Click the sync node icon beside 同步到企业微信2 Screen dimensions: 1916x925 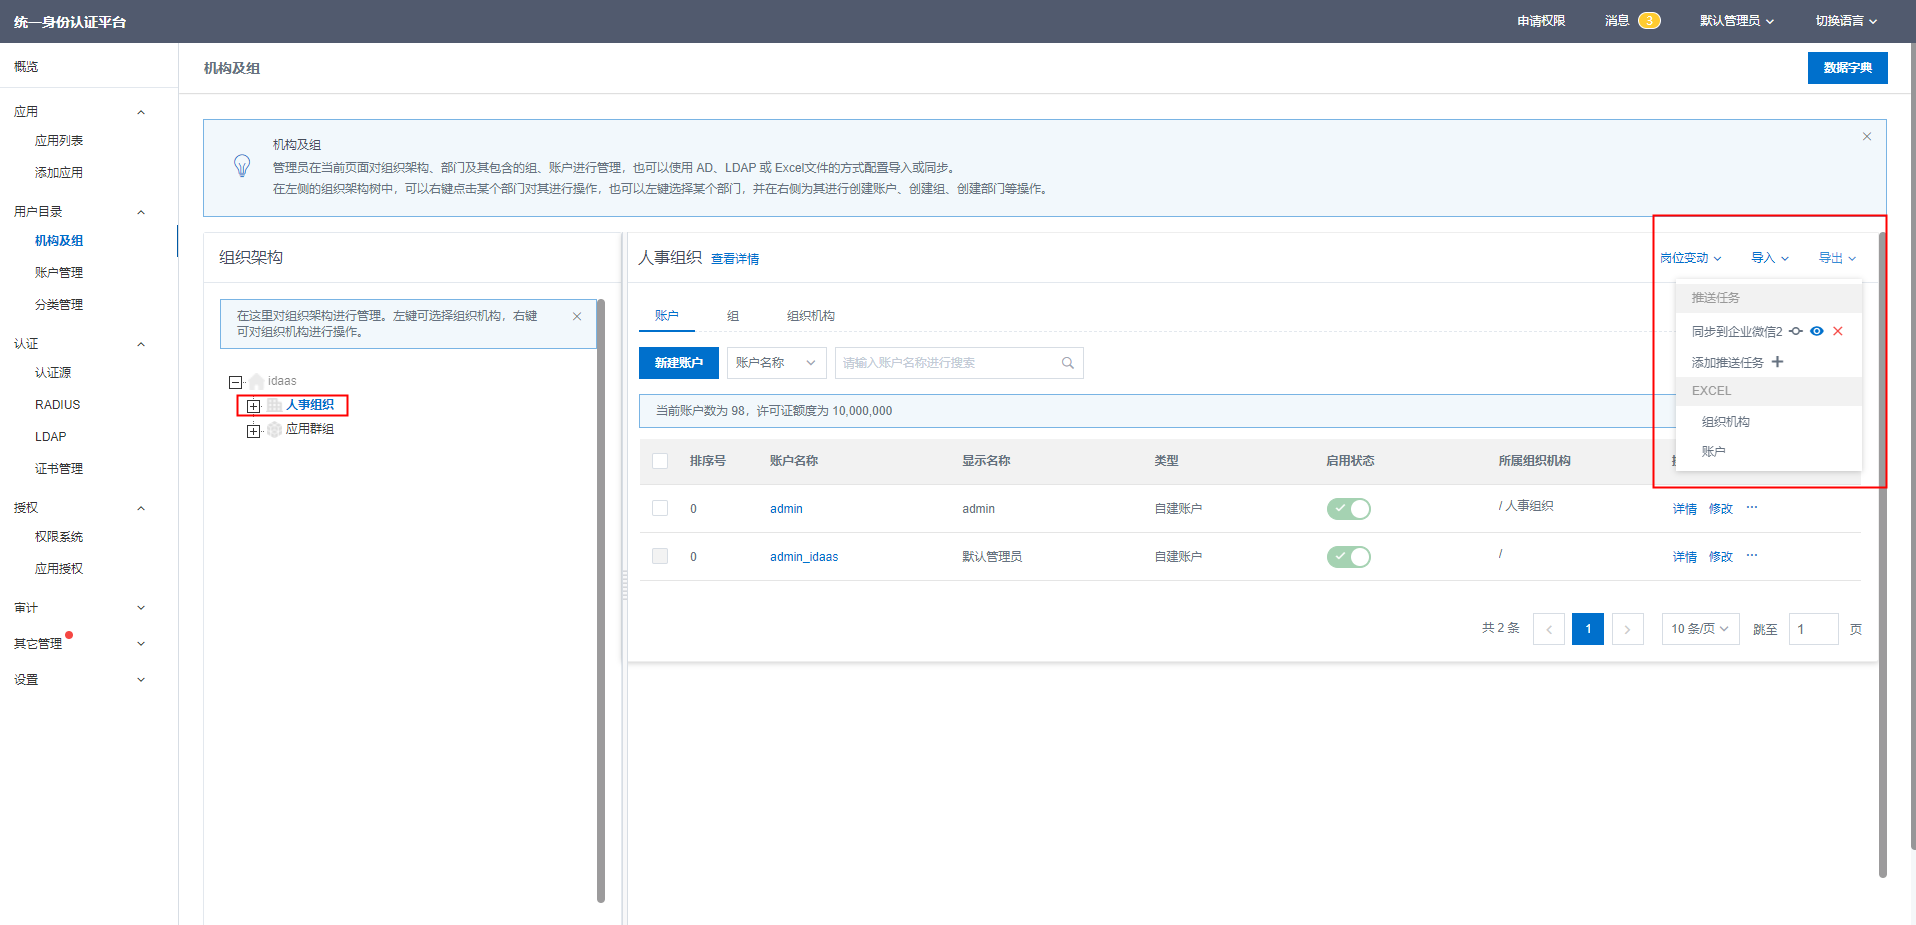pos(1796,331)
